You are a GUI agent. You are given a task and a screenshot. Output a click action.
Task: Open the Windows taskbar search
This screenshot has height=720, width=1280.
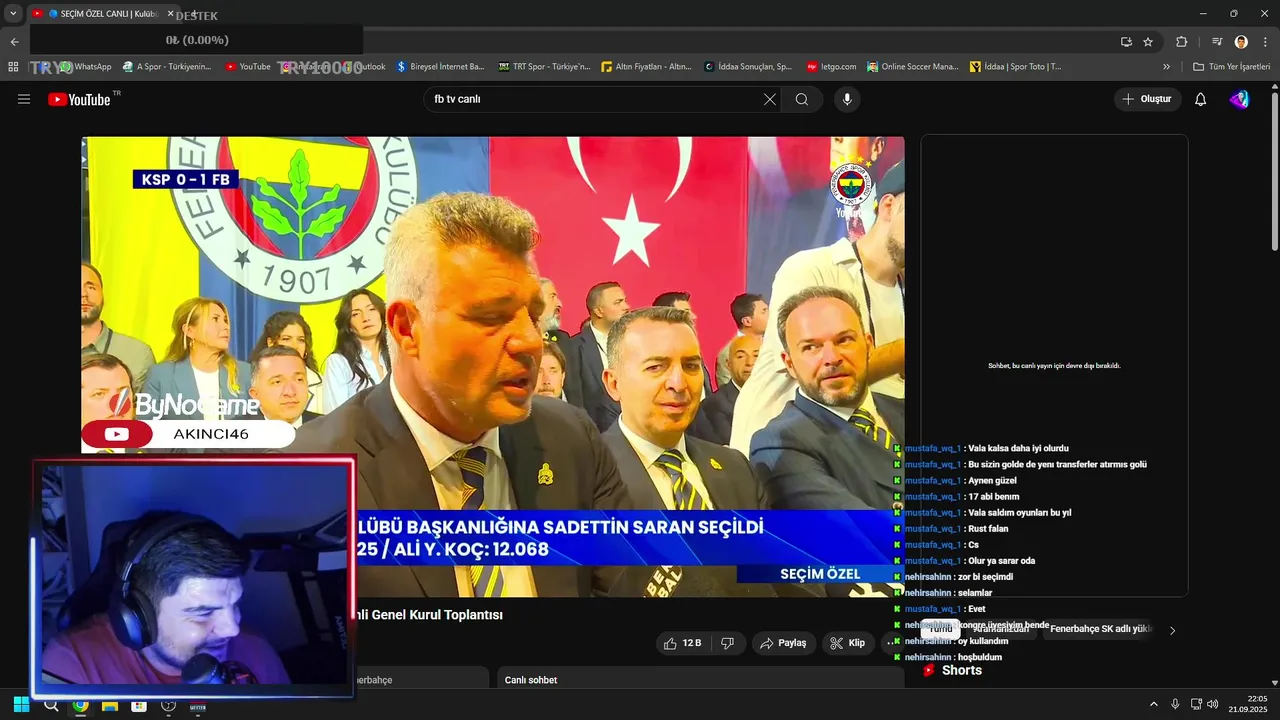pos(51,705)
